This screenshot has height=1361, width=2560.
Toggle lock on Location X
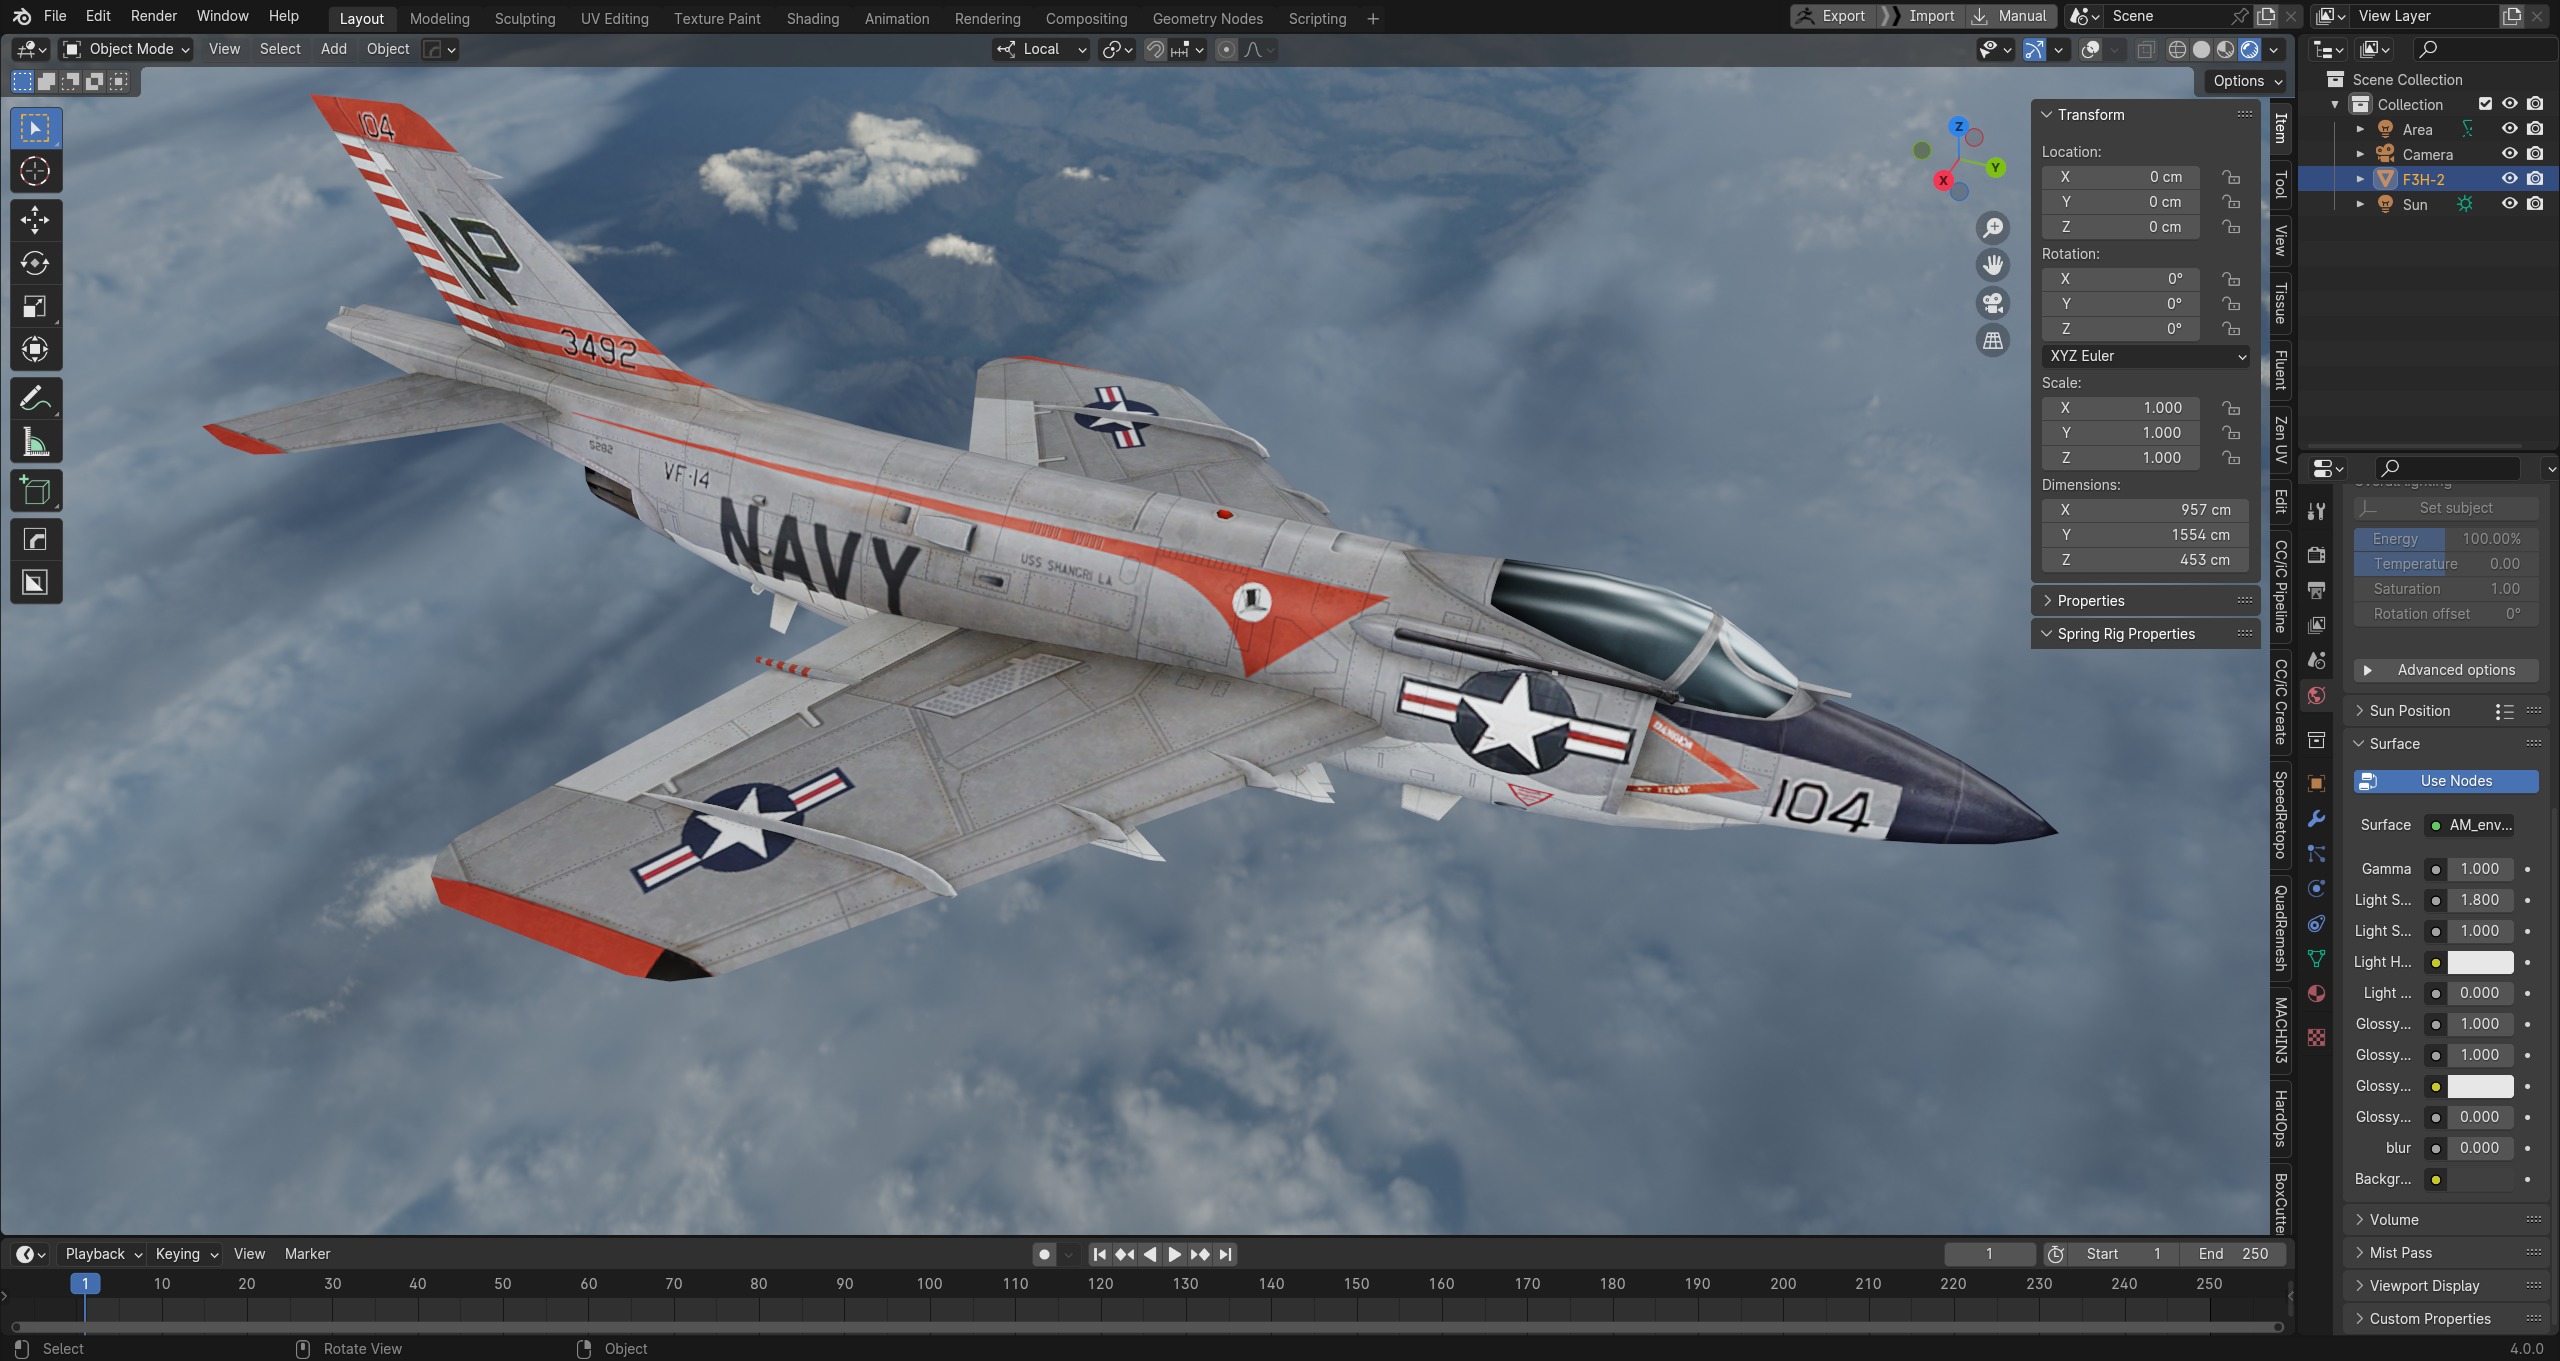2230,177
